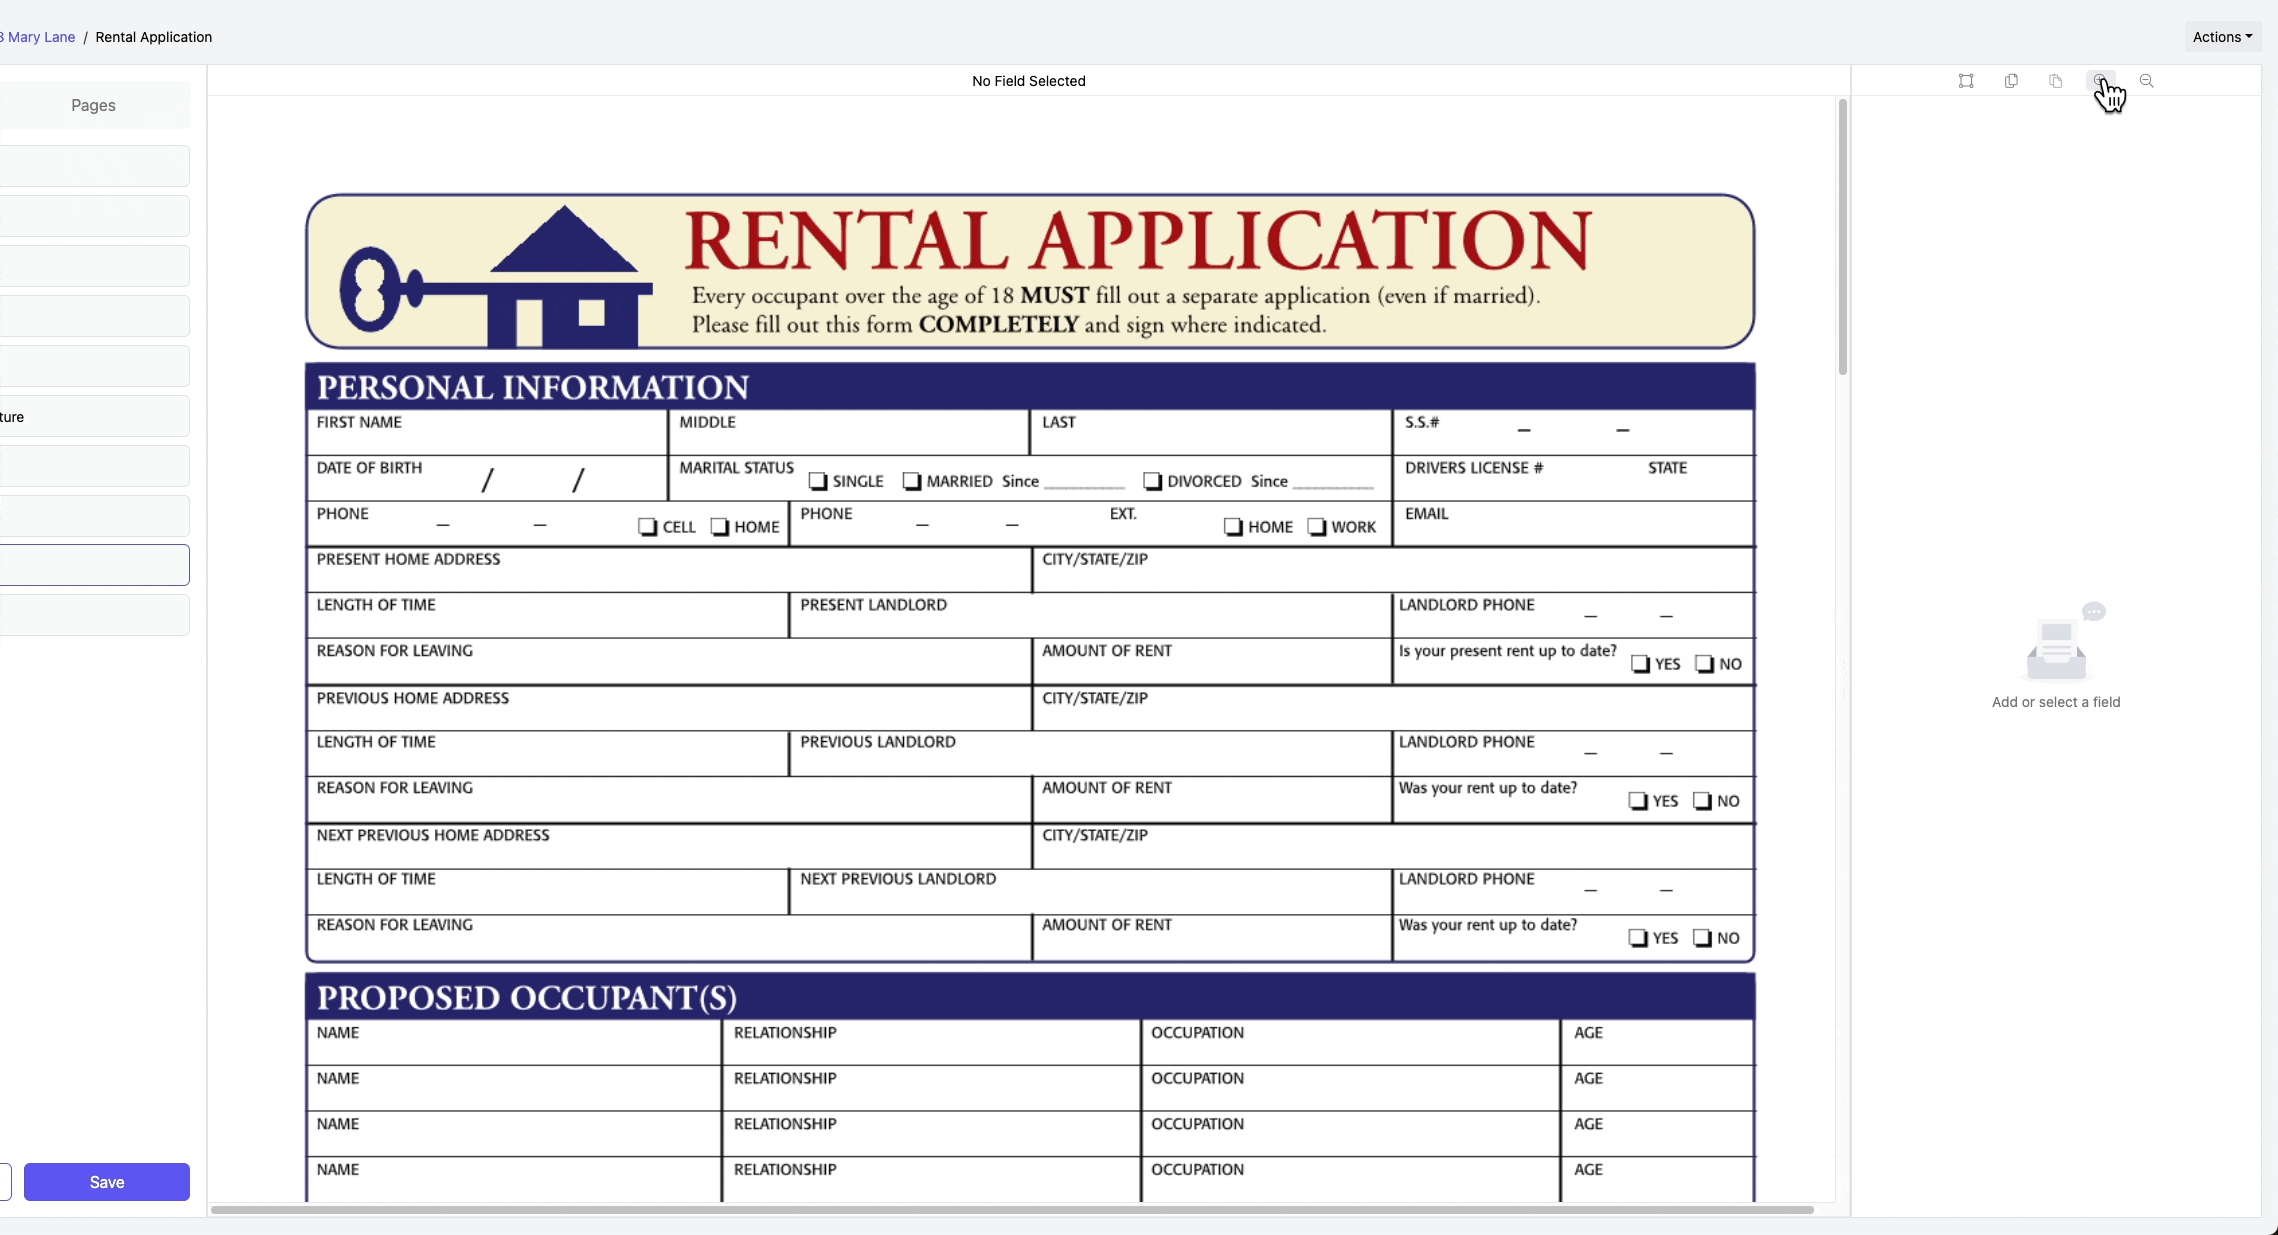Tick the MARRIED checkbox
The width and height of the screenshot is (2278, 1235).
coord(911,481)
